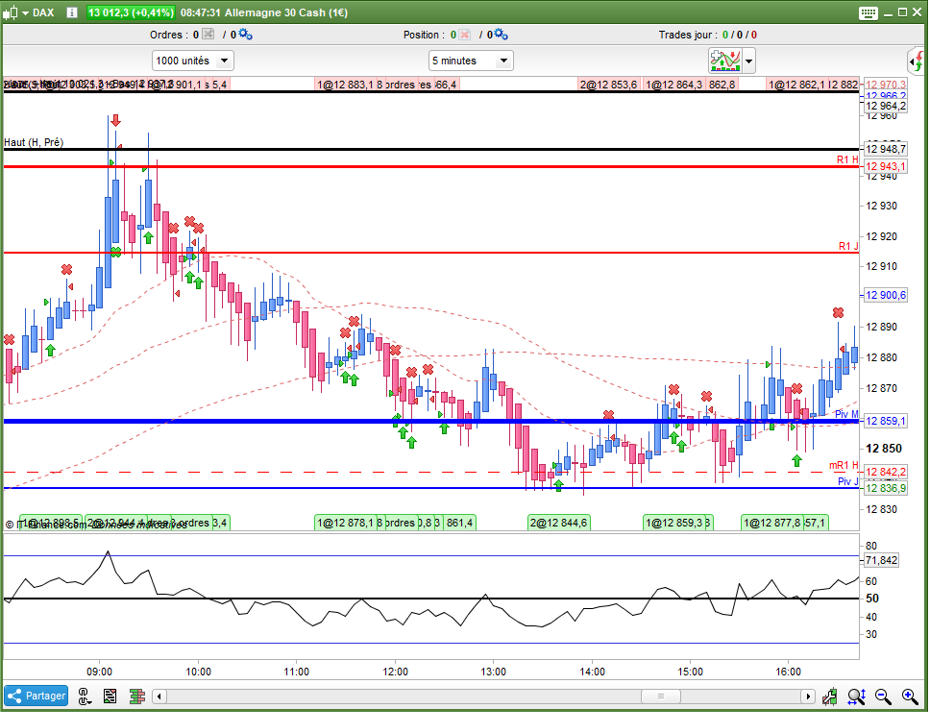Show the keyboard shortcuts icon in title bar
The height and width of the screenshot is (712, 930).
pyautogui.click(x=868, y=13)
